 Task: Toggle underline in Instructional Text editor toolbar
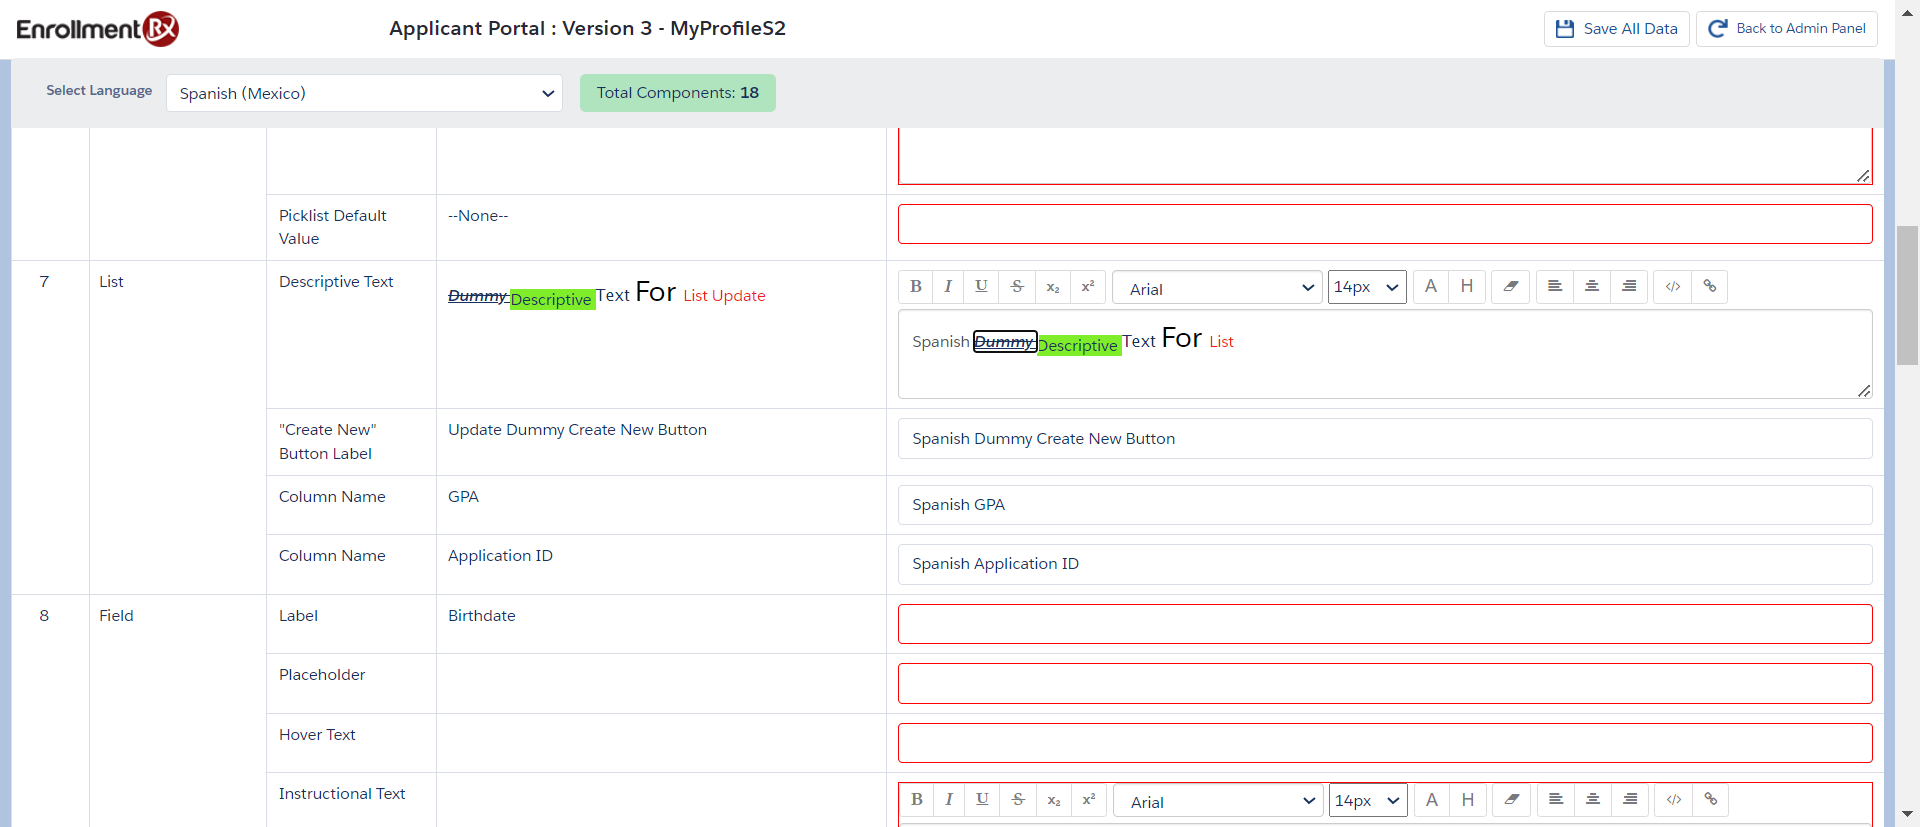click(982, 800)
